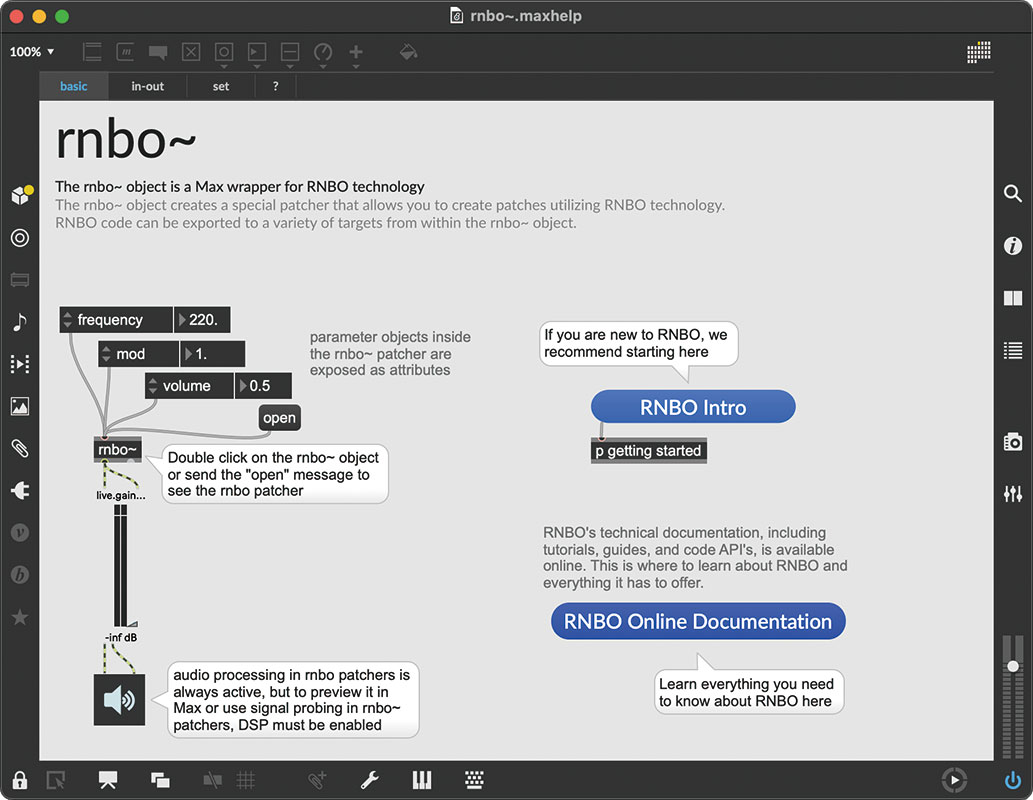Add a new object box from toolbar
The height and width of the screenshot is (800, 1033).
coord(92,52)
